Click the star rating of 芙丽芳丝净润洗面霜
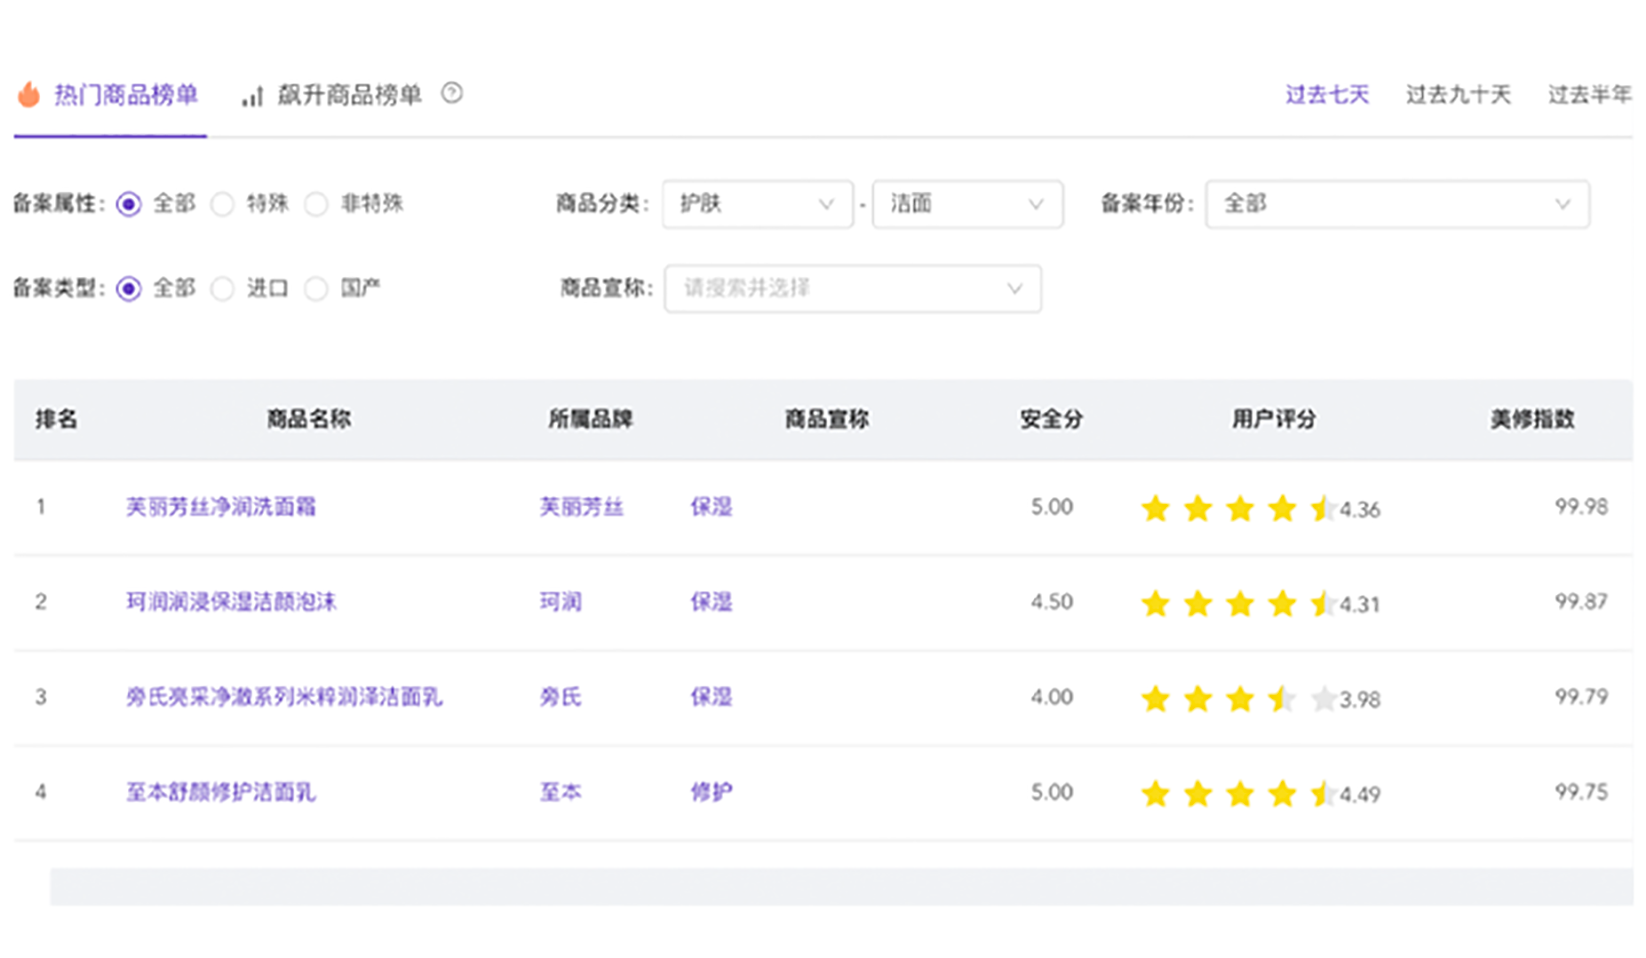Image resolution: width=1646 pixels, height=958 pixels. tap(1238, 508)
